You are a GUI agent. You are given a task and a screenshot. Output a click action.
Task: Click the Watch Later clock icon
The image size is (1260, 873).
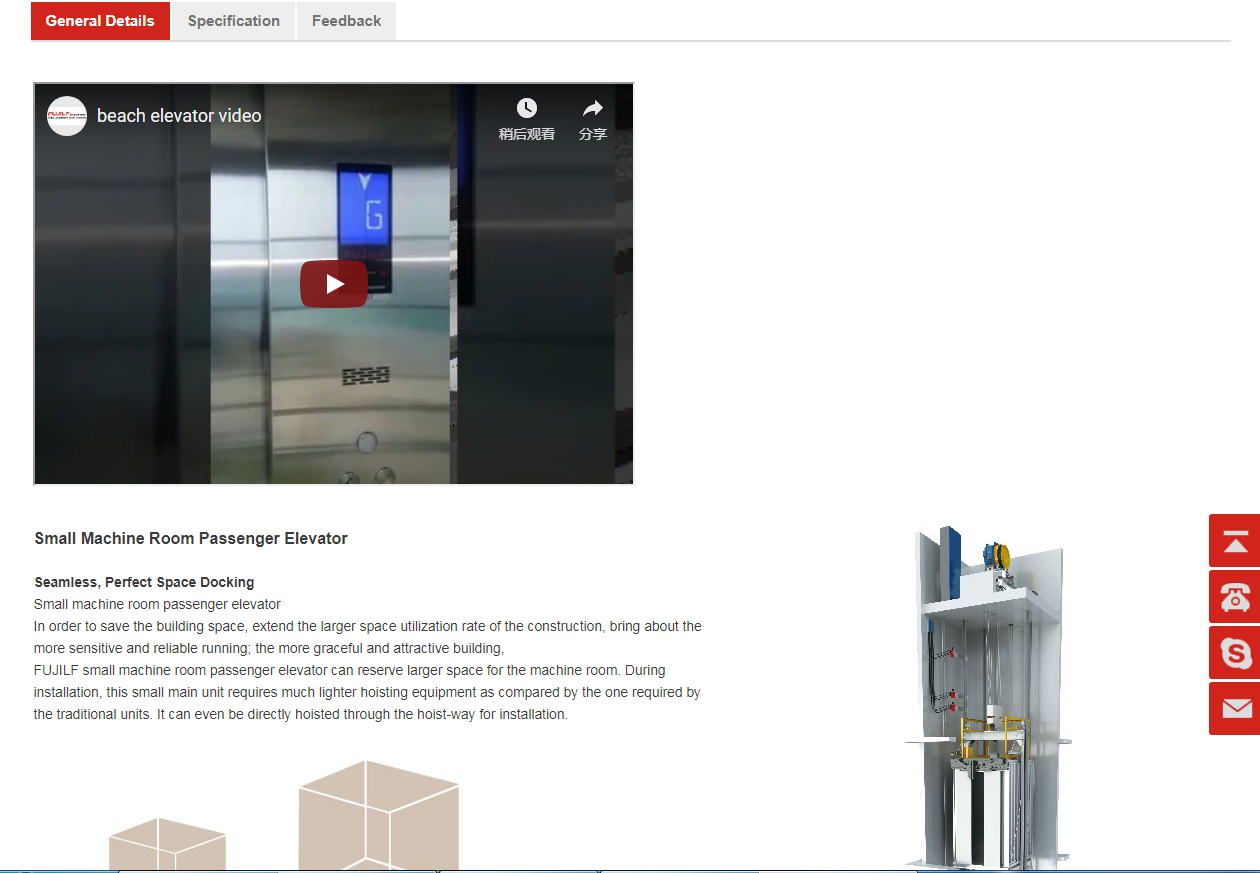click(x=526, y=109)
